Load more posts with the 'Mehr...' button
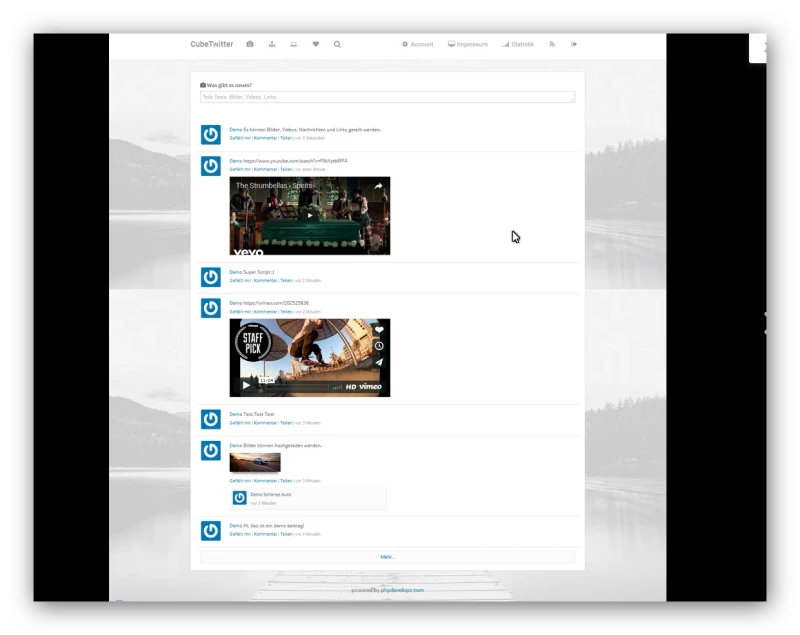800x635 pixels. coord(388,557)
